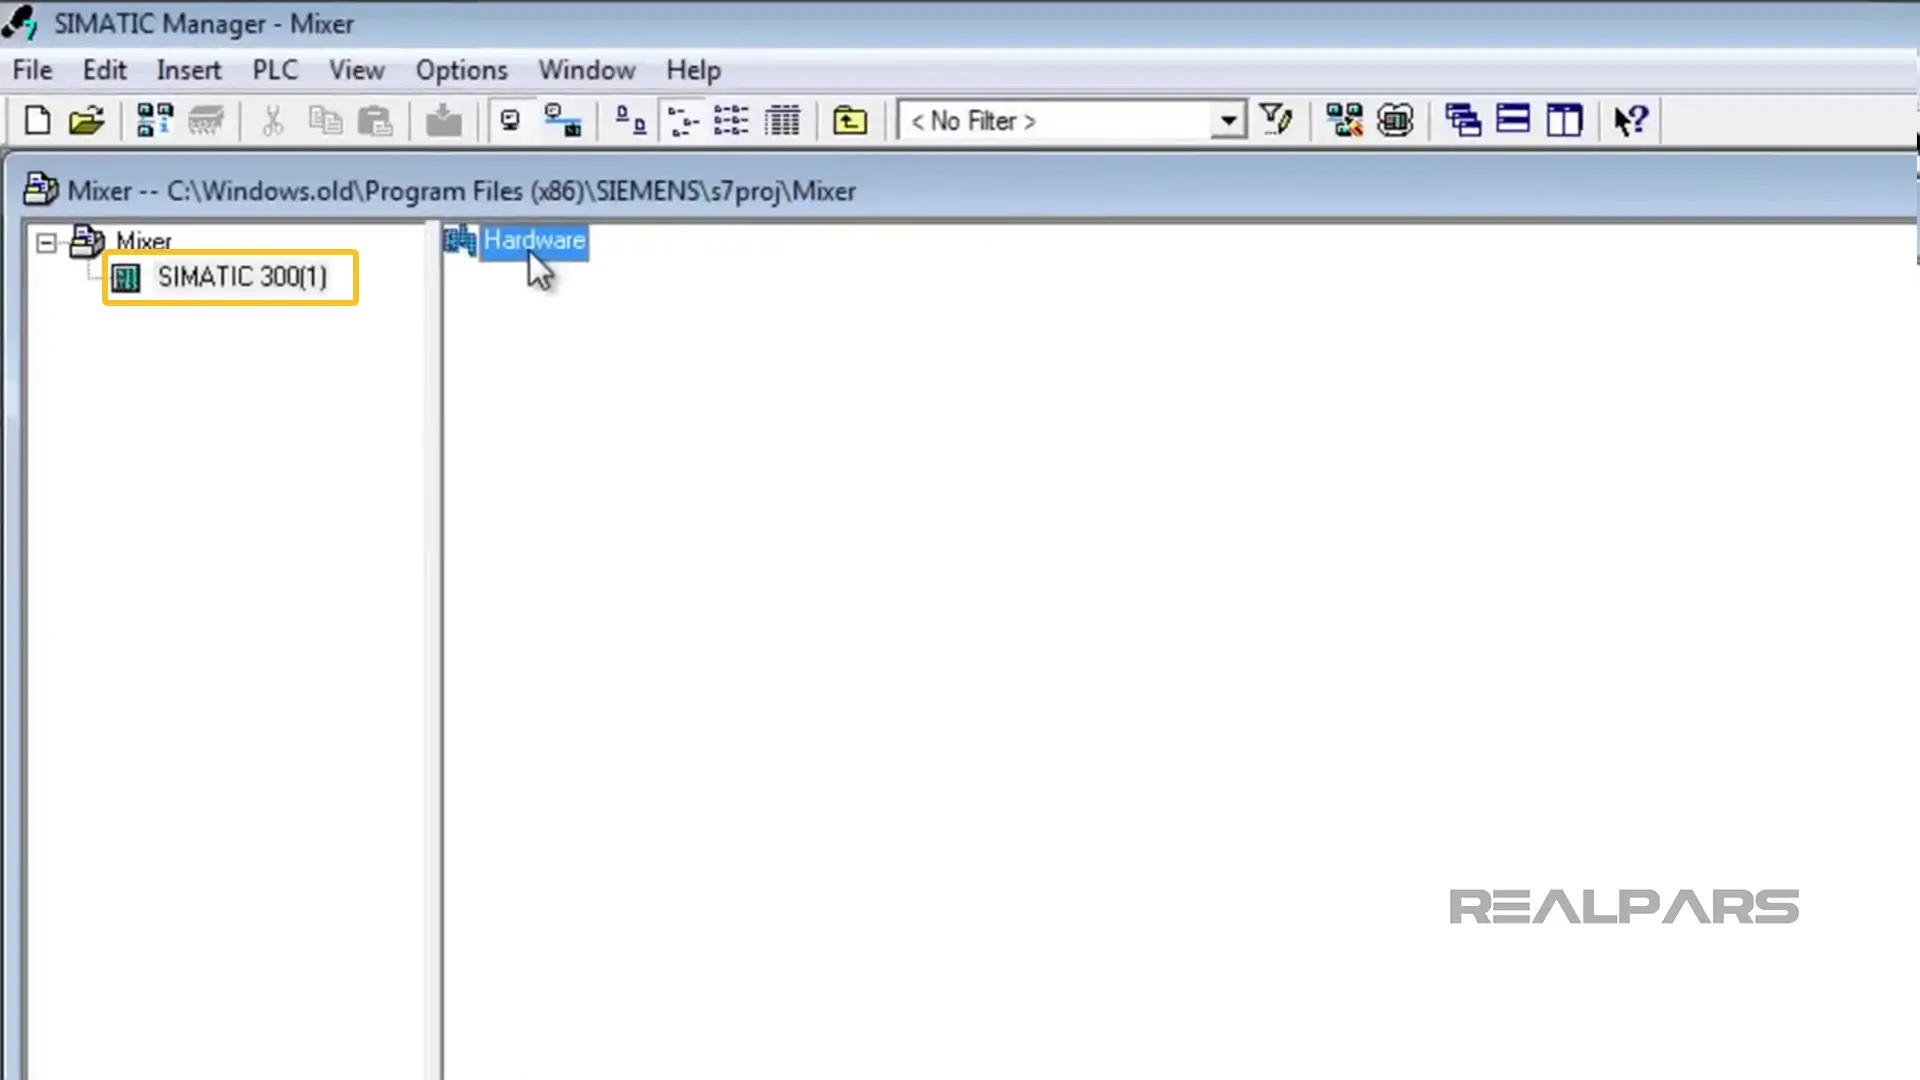Screen dimensions: 1920x1080
Task: Click the Copy toolbar icon
Action: 325,121
